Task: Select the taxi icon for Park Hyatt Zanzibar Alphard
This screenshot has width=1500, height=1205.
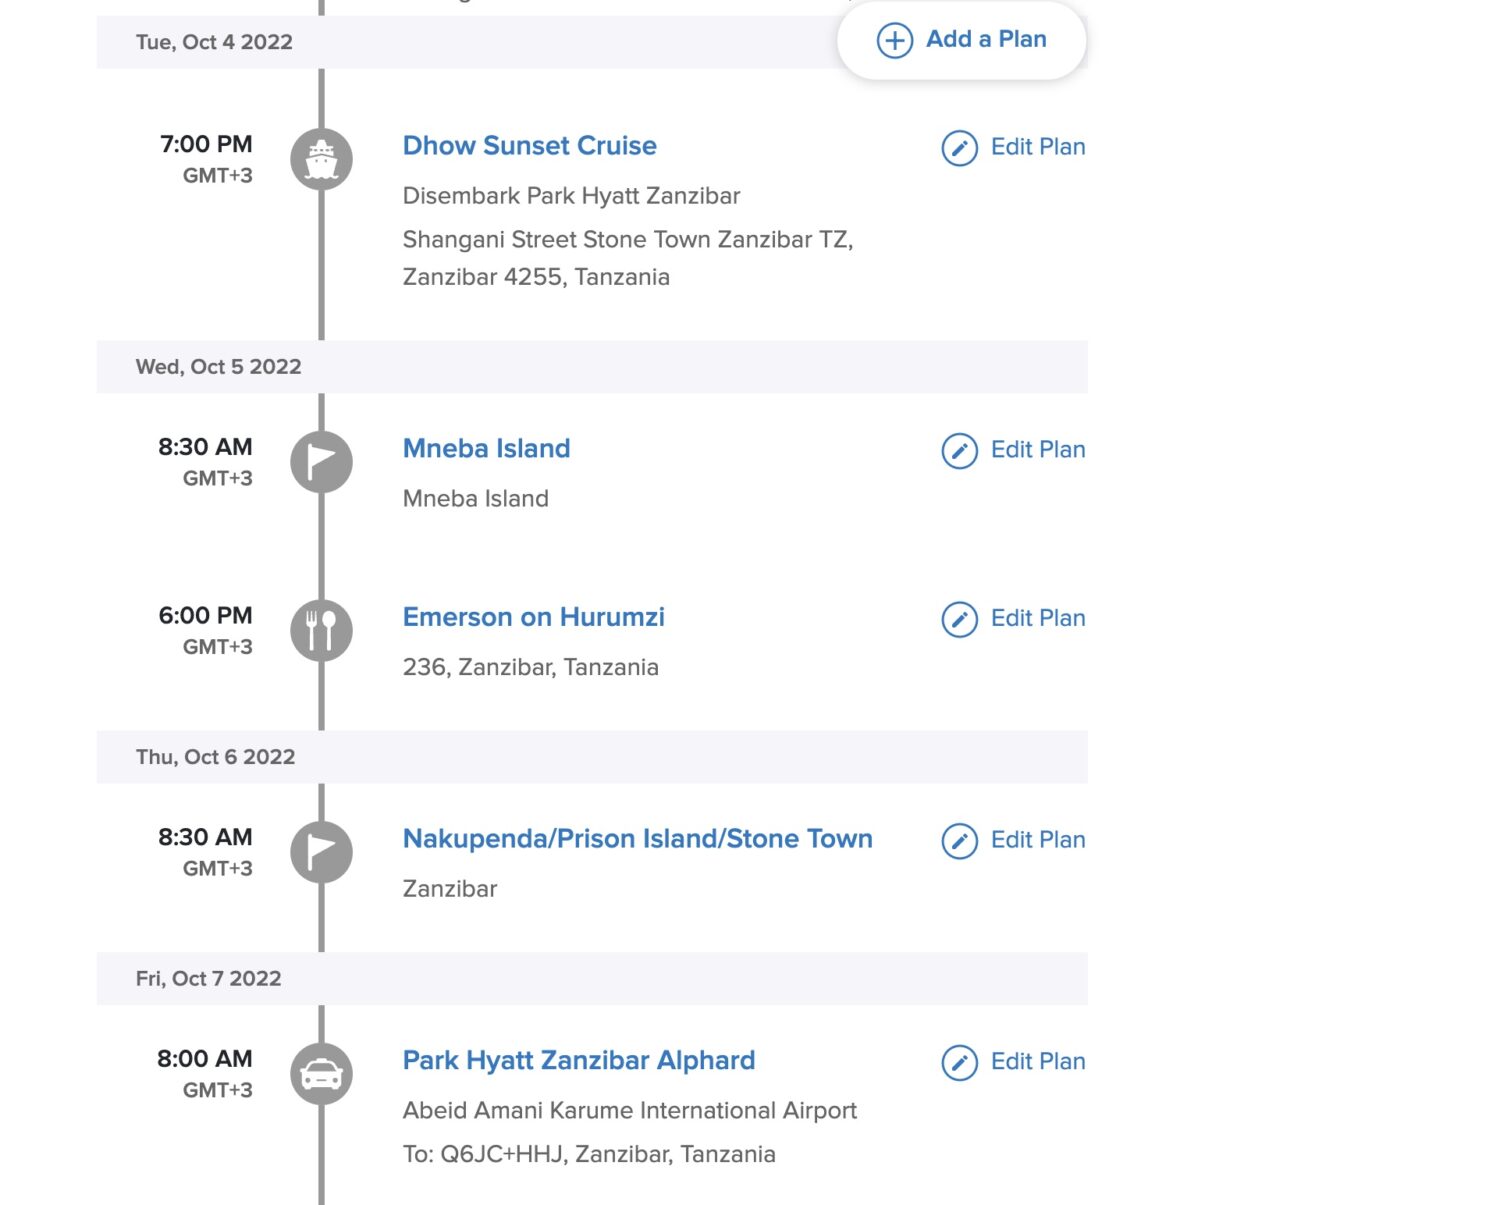Action: [321, 1072]
